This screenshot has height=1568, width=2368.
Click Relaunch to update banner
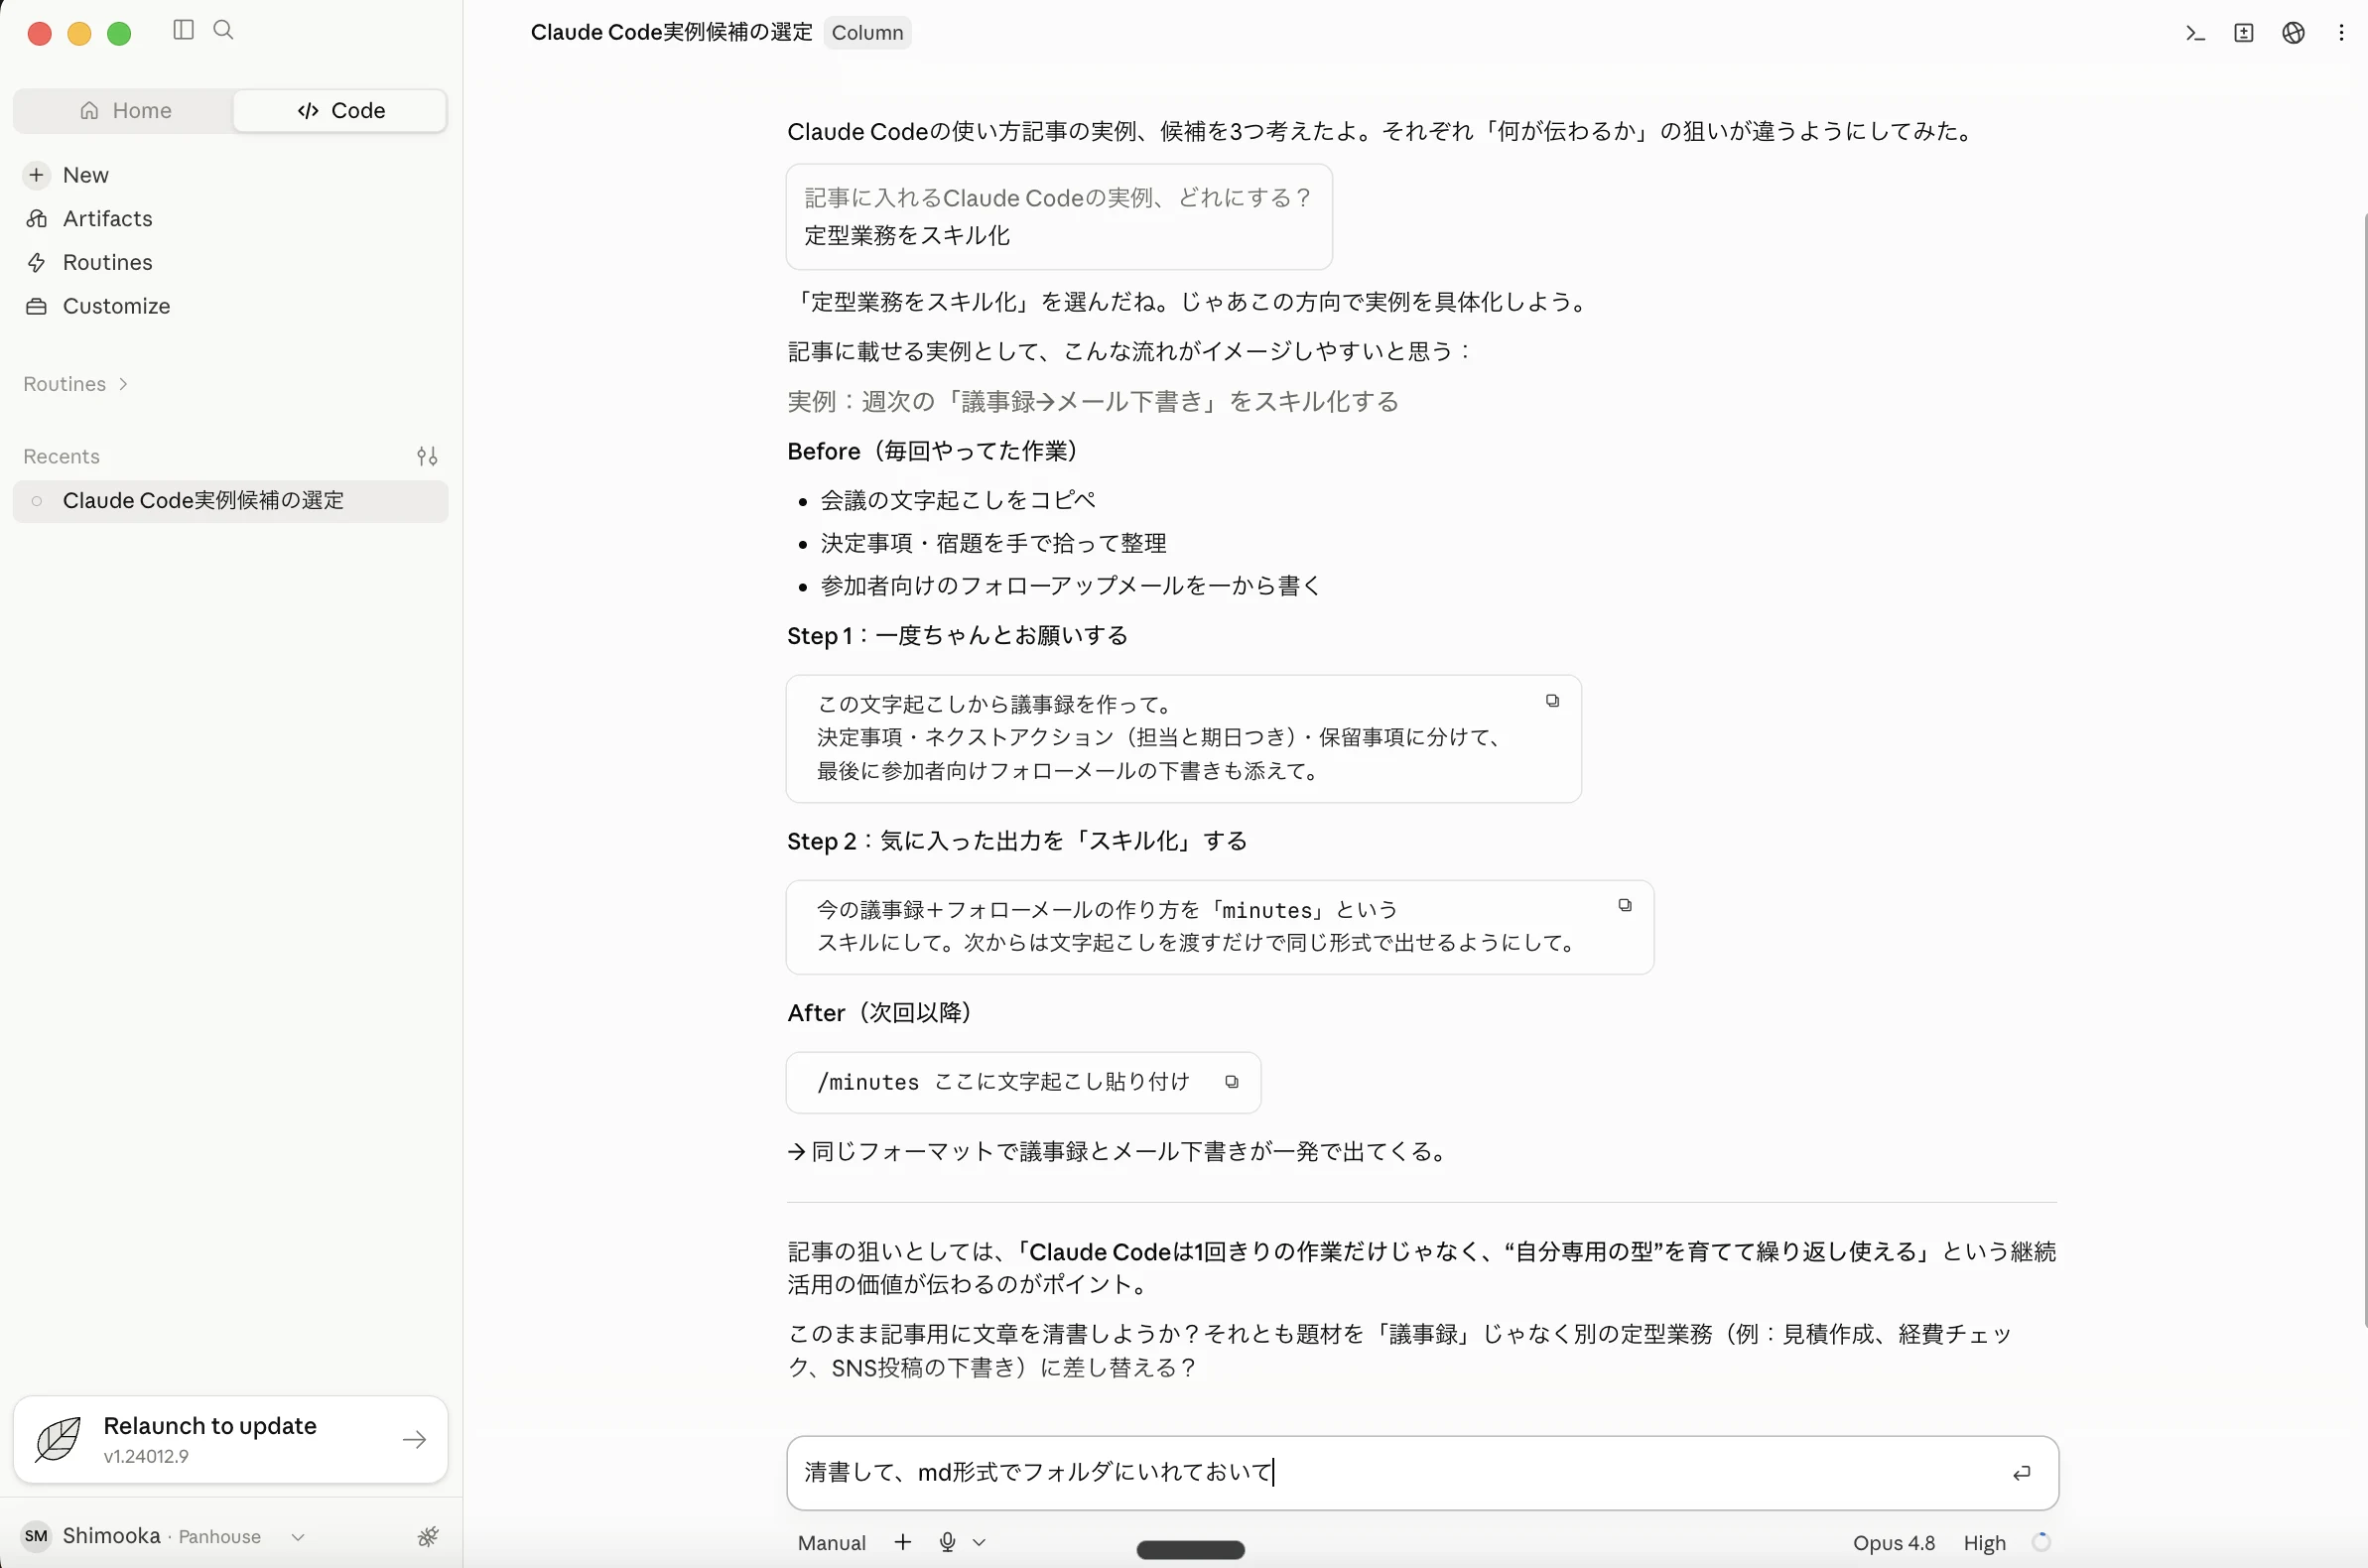point(230,1440)
